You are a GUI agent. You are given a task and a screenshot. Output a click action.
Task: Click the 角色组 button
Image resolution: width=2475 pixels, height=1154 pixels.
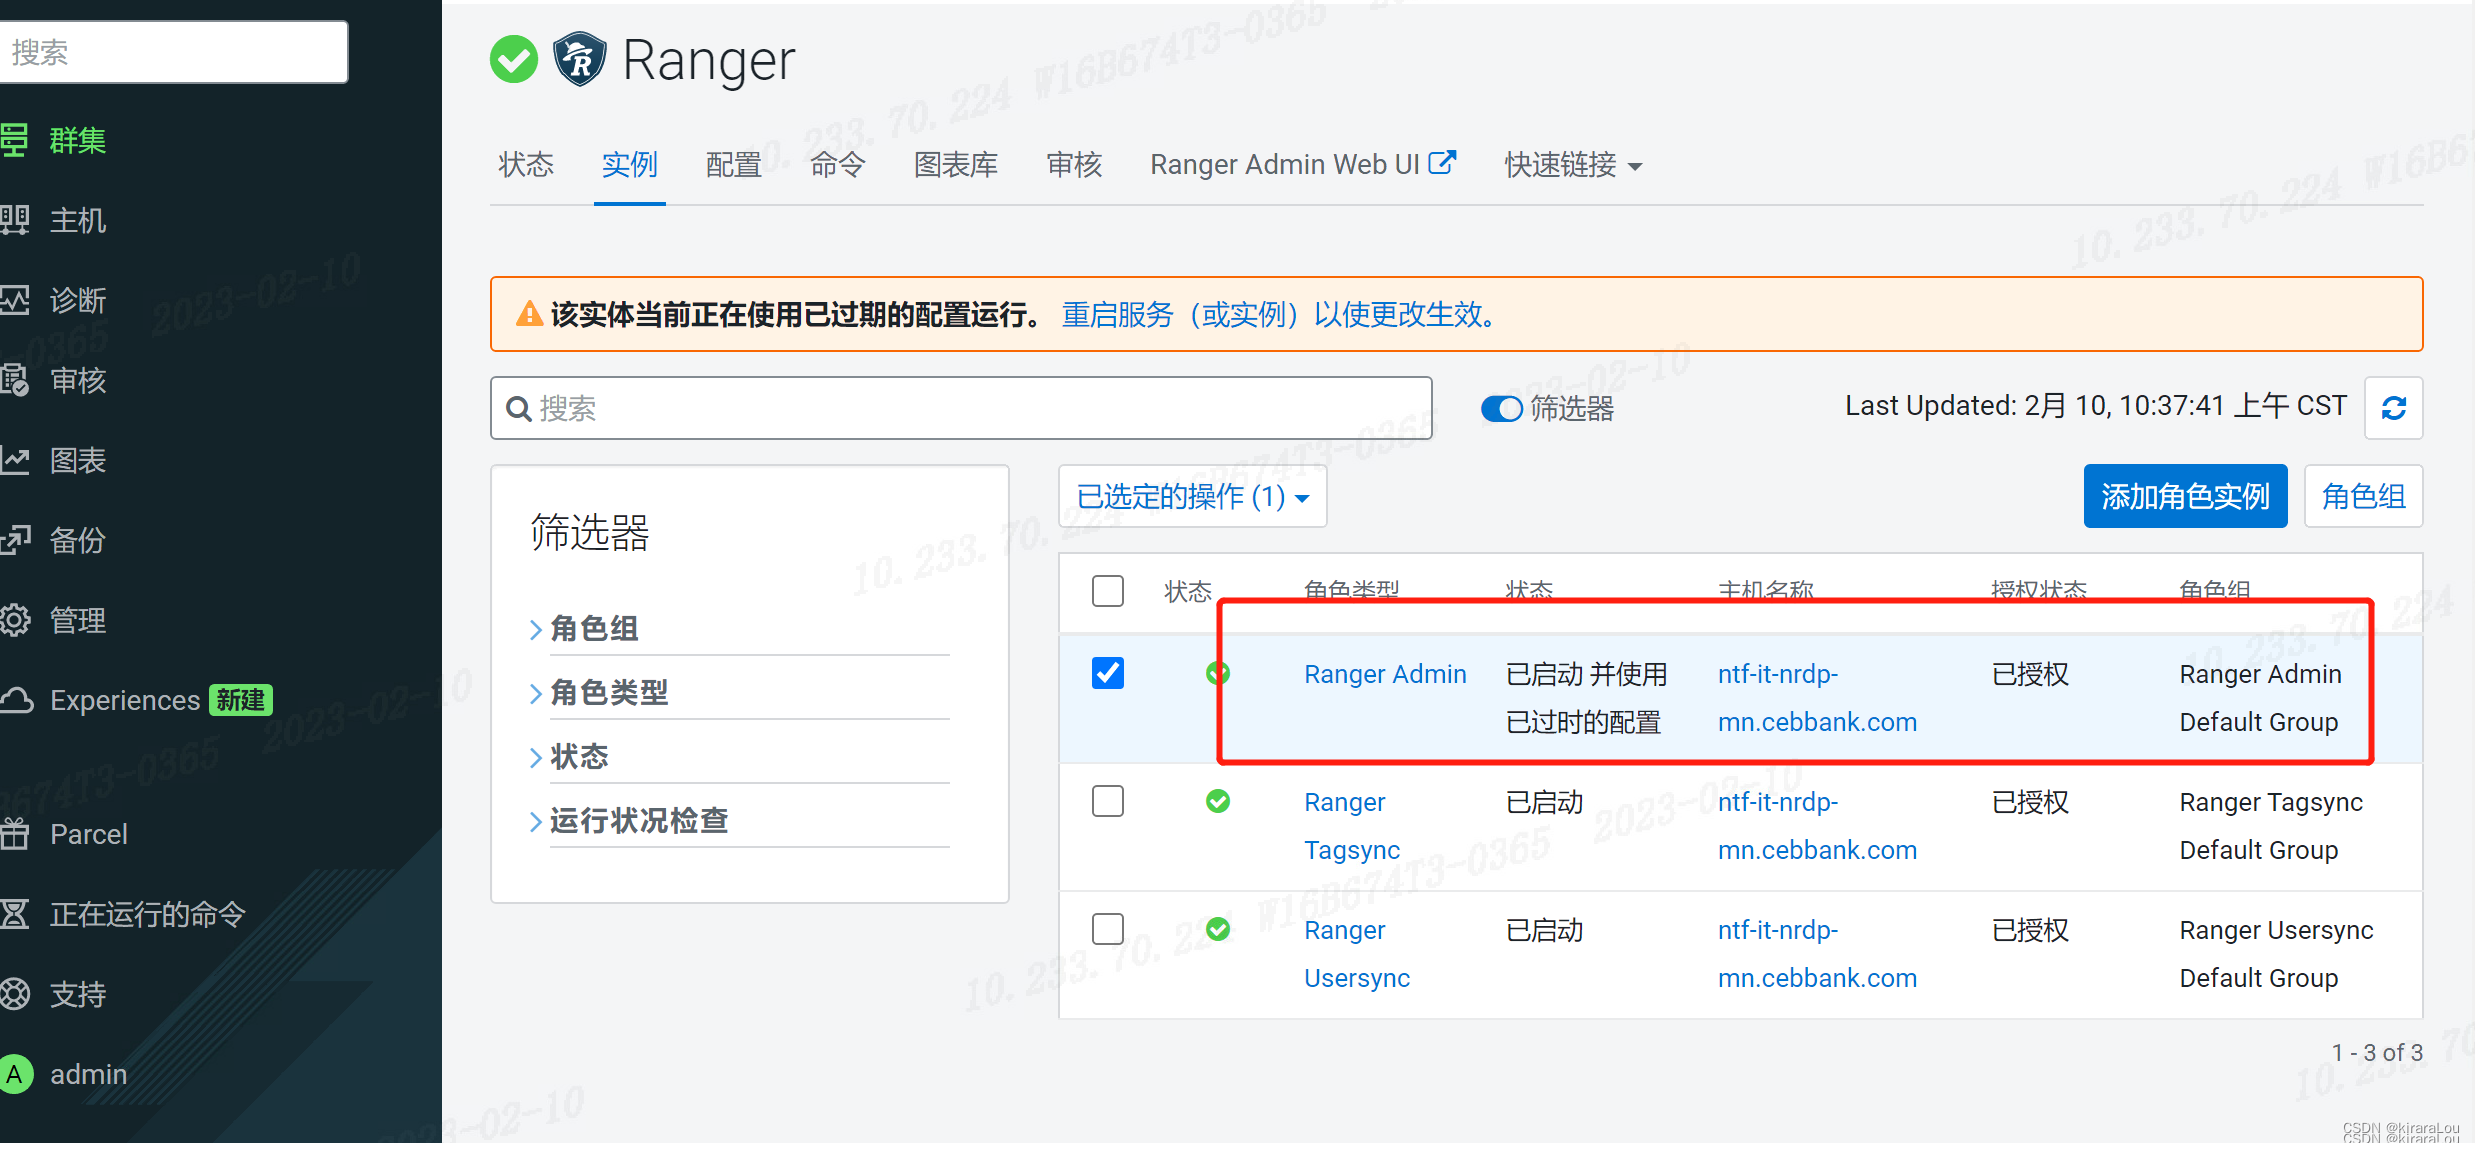coord(2363,496)
